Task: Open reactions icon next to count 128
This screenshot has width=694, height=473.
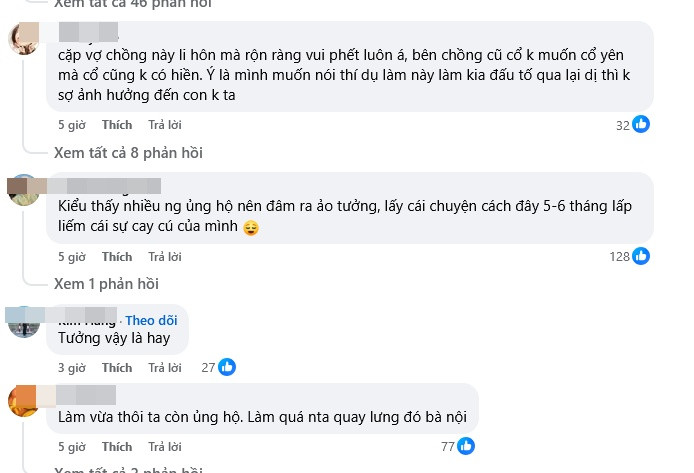Action: coord(641,257)
